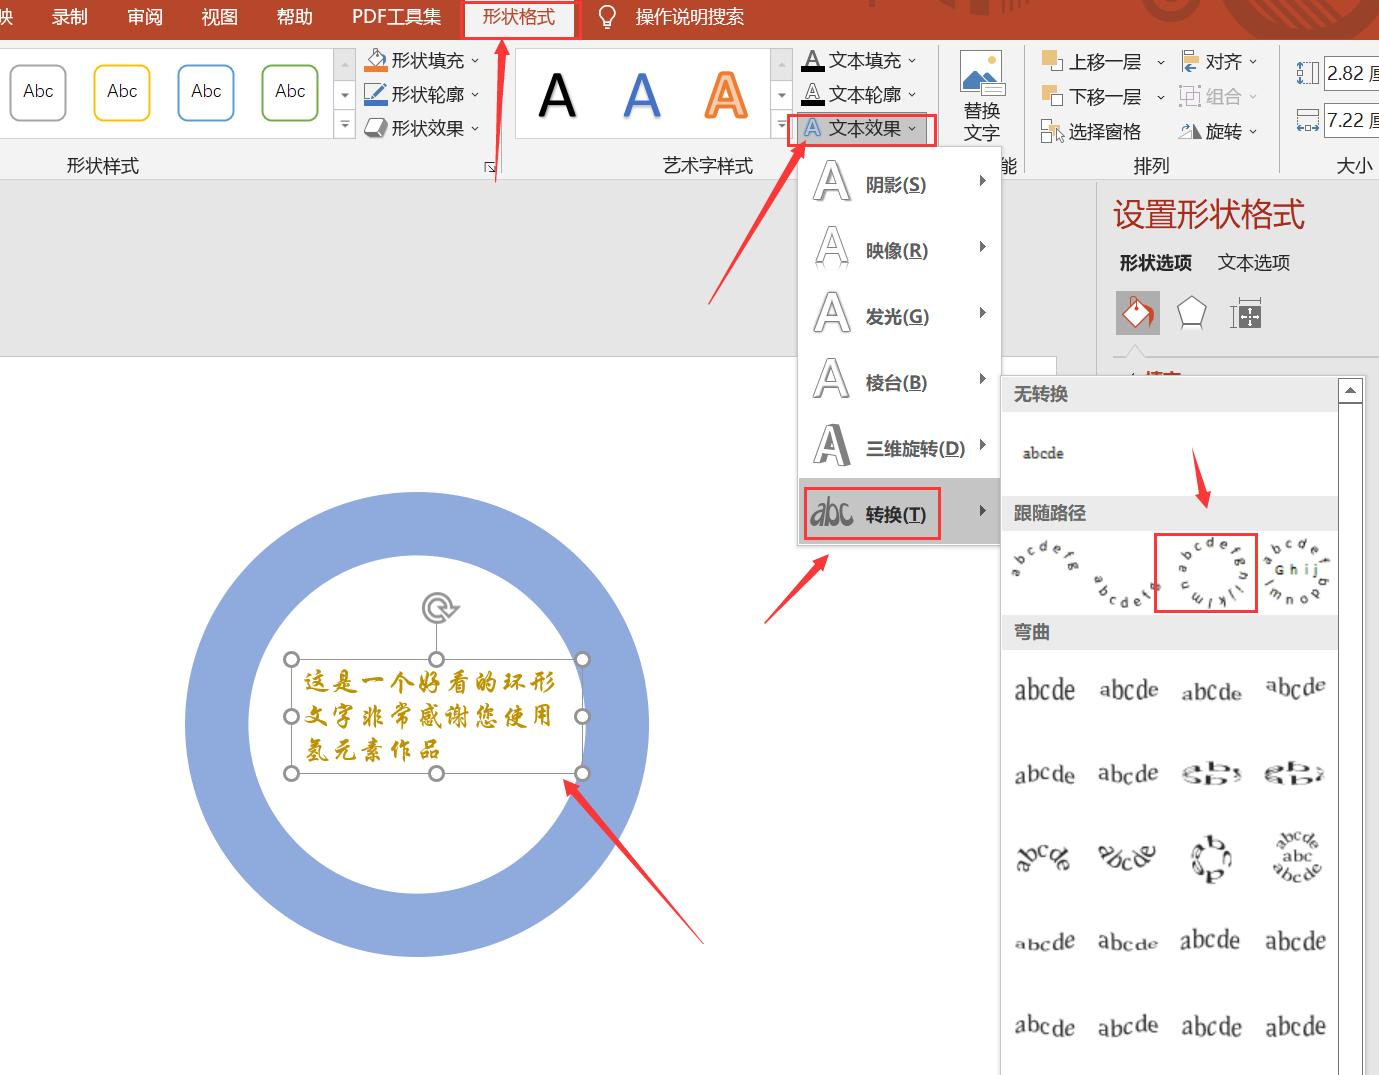Switch to the 文本选项 tab in the pane
This screenshot has height=1075, width=1379.
(x=1253, y=262)
